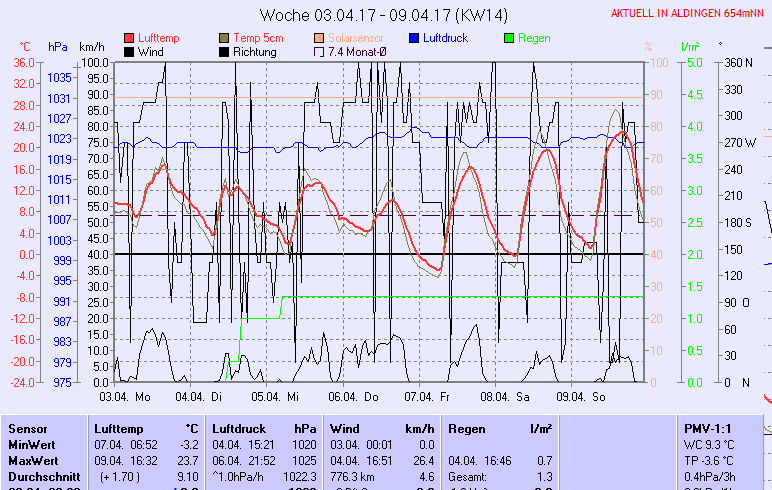Select the 05.04. Mi date marker
772x490 pixels.
click(x=274, y=396)
